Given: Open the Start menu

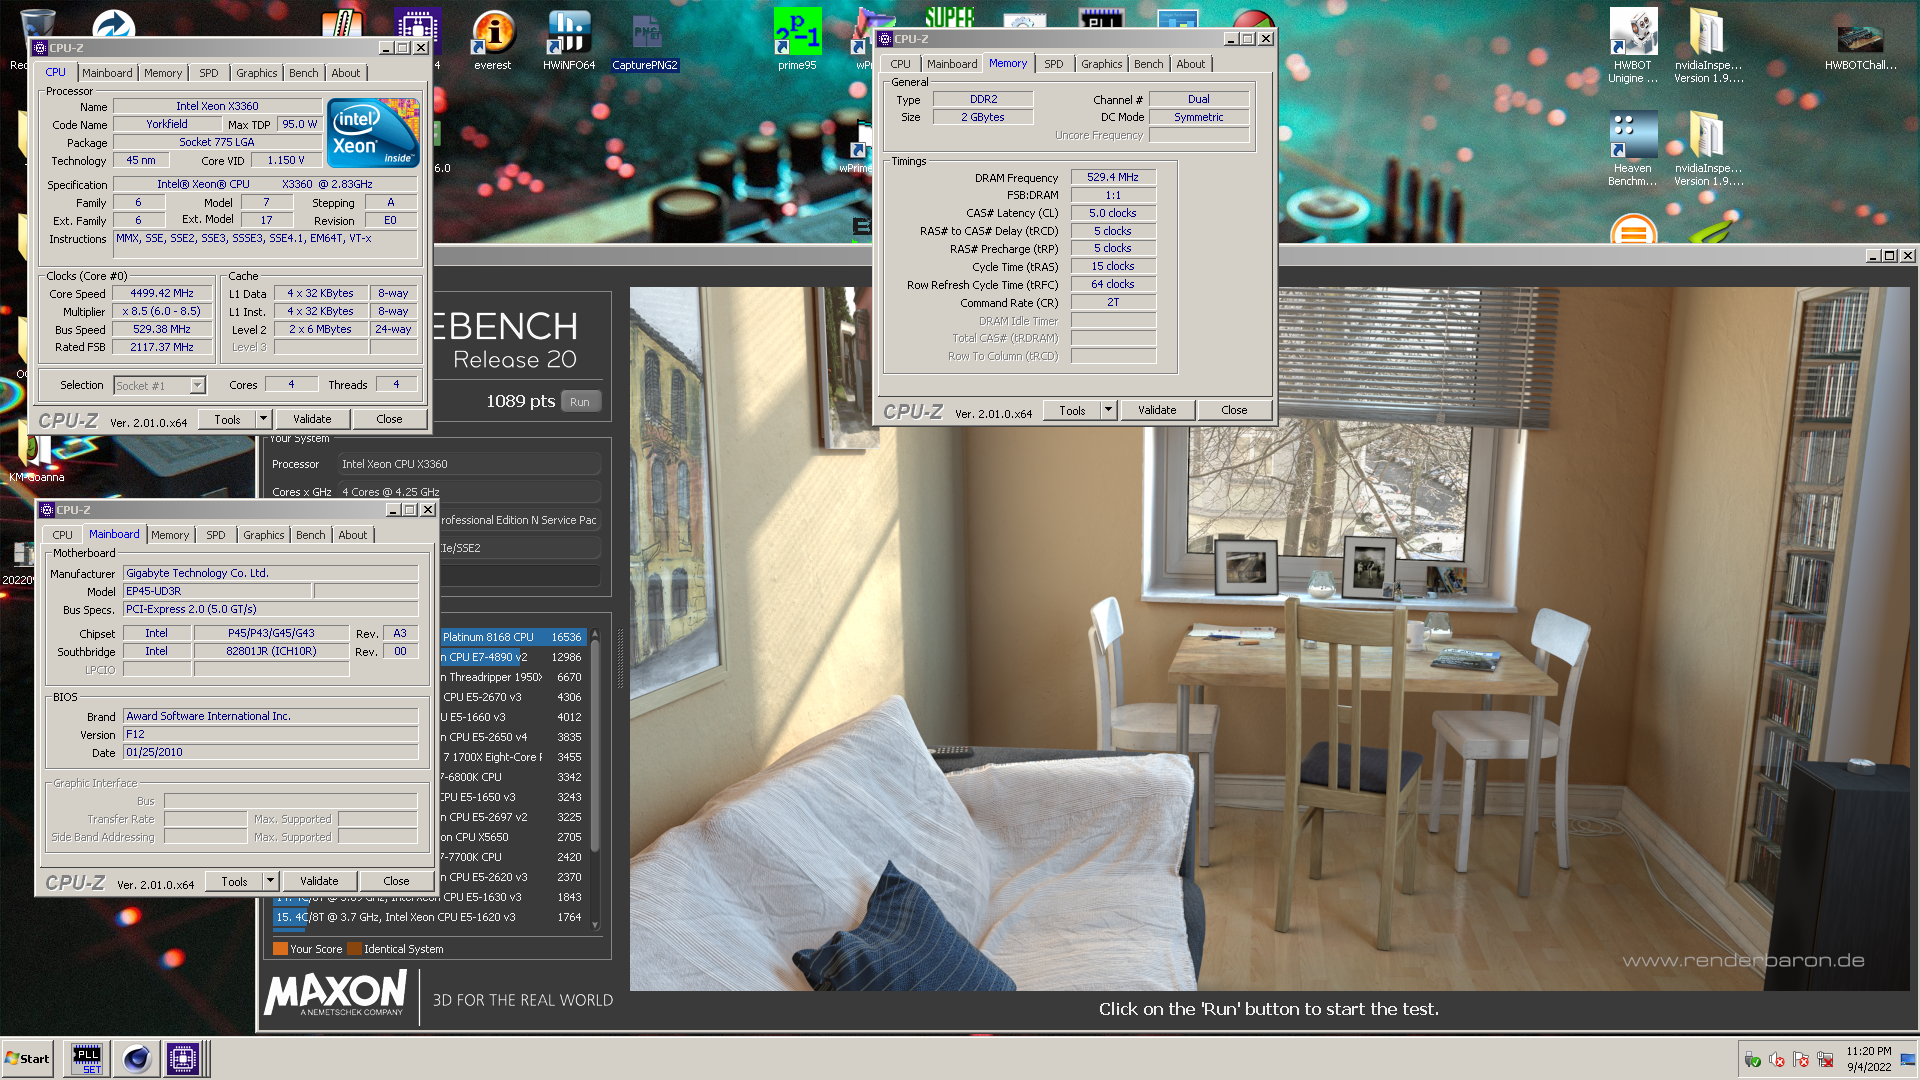Looking at the screenshot, I should 27,1059.
